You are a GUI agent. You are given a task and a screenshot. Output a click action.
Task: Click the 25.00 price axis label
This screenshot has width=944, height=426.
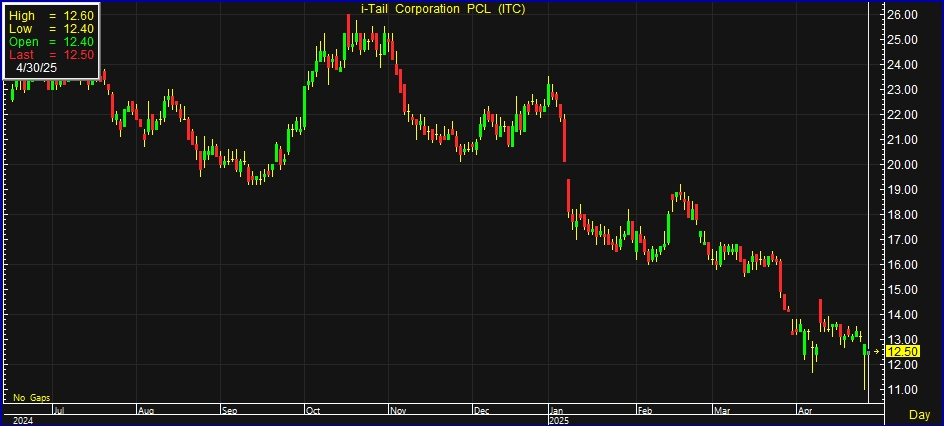[903, 40]
